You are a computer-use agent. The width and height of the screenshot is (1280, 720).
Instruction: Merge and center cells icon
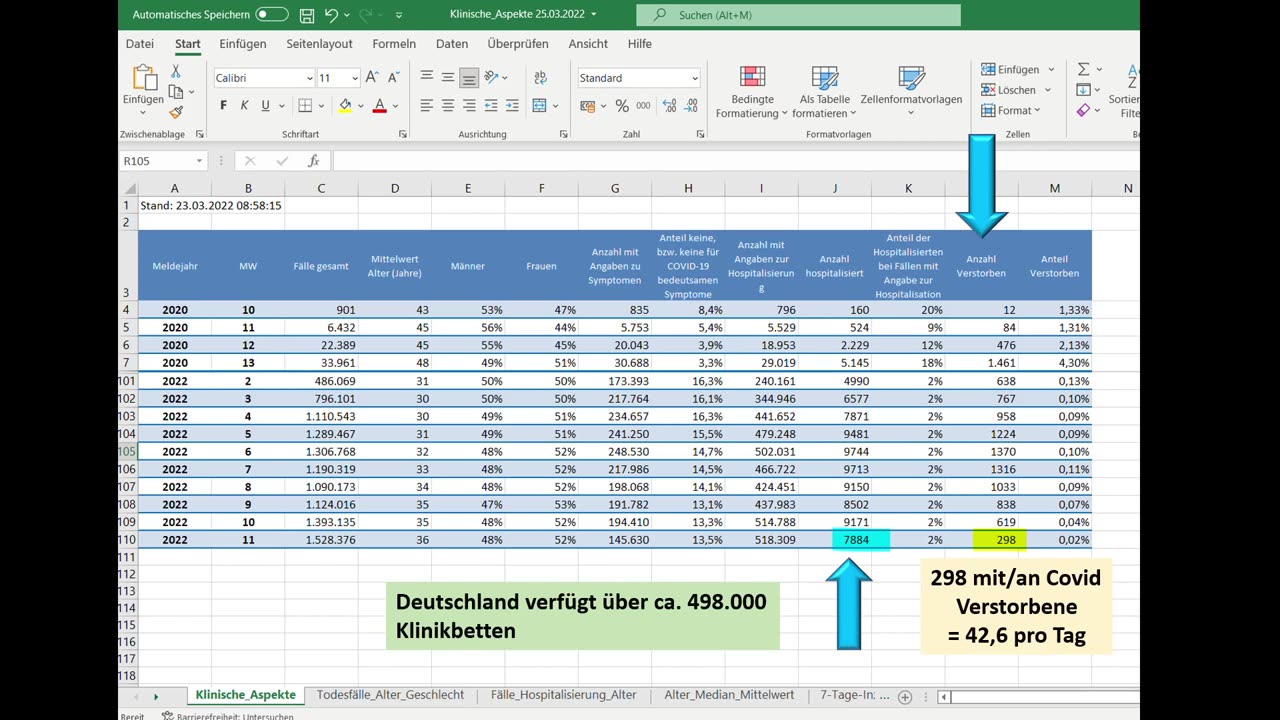coord(540,106)
